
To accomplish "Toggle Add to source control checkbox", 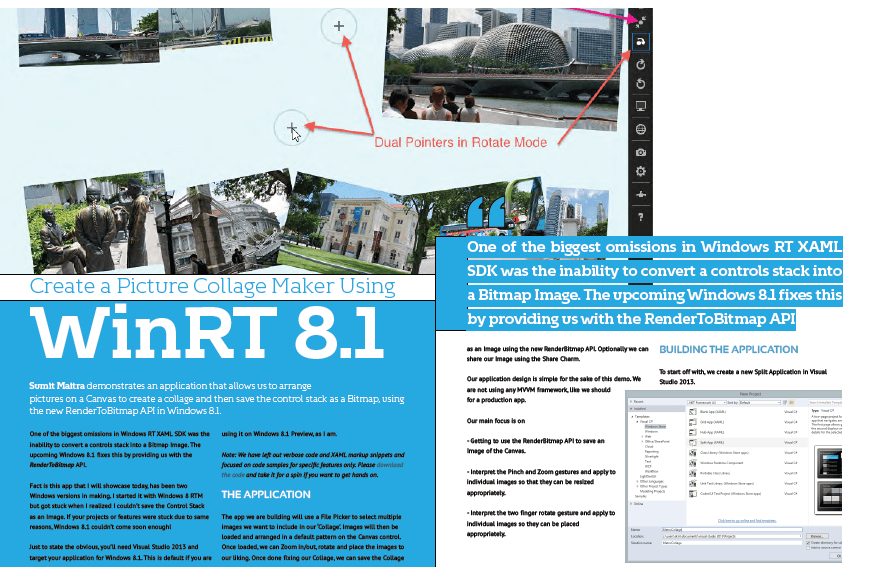I will pos(808,548).
